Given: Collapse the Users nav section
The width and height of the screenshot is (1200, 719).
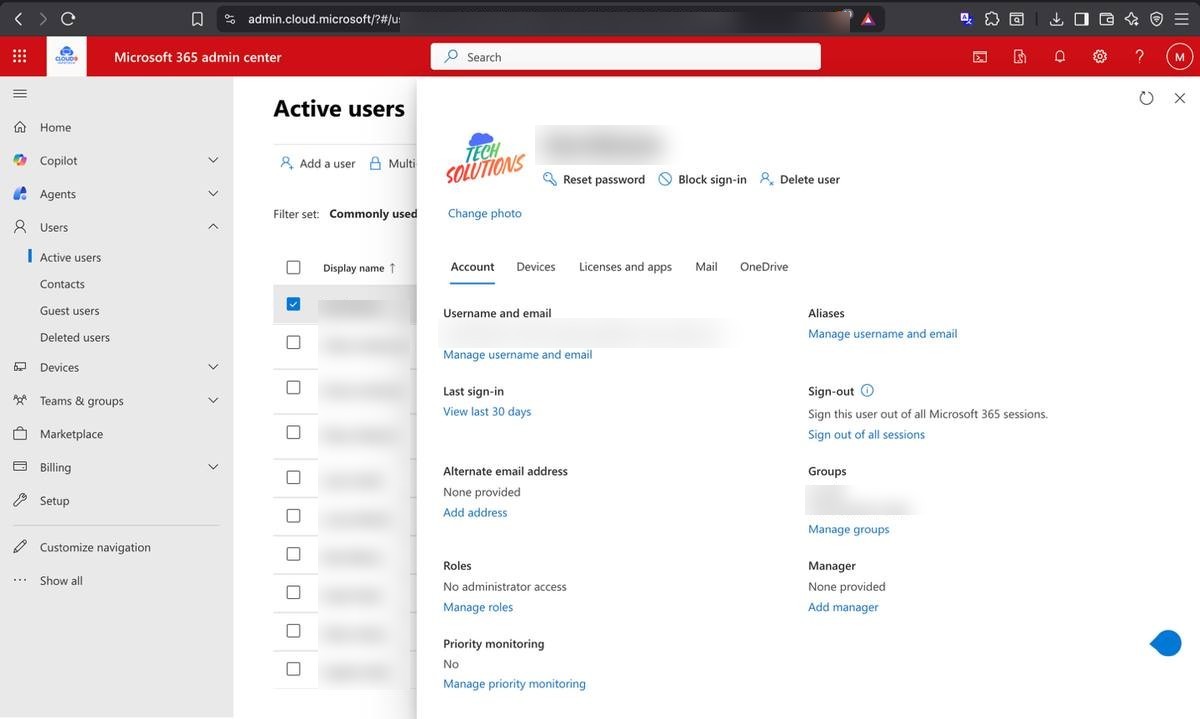Looking at the screenshot, I should pyautogui.click(x=213, y=227).
